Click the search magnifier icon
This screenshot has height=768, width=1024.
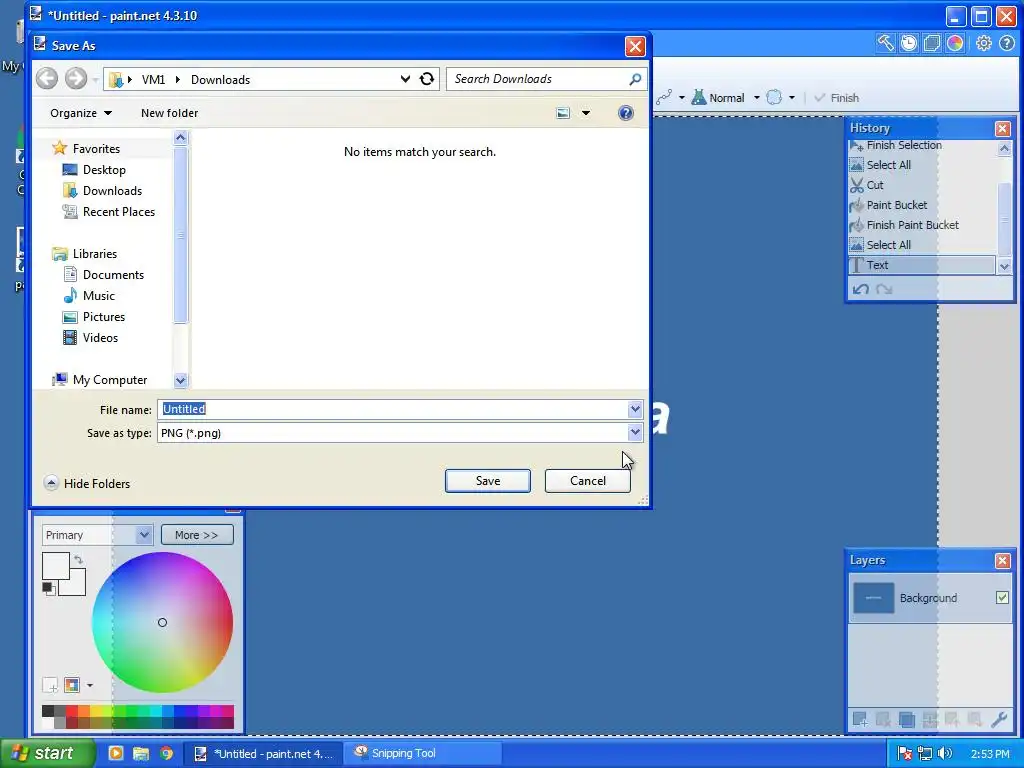point(635,79)
